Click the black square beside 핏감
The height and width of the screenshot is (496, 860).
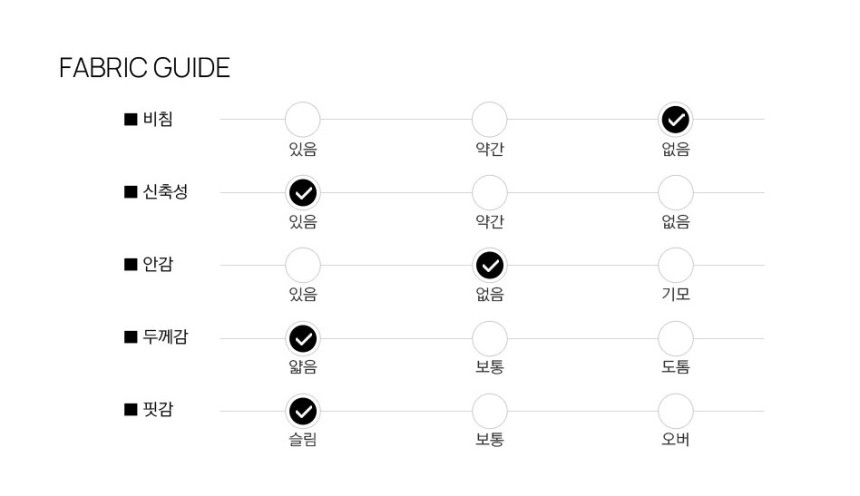point(131,409)
